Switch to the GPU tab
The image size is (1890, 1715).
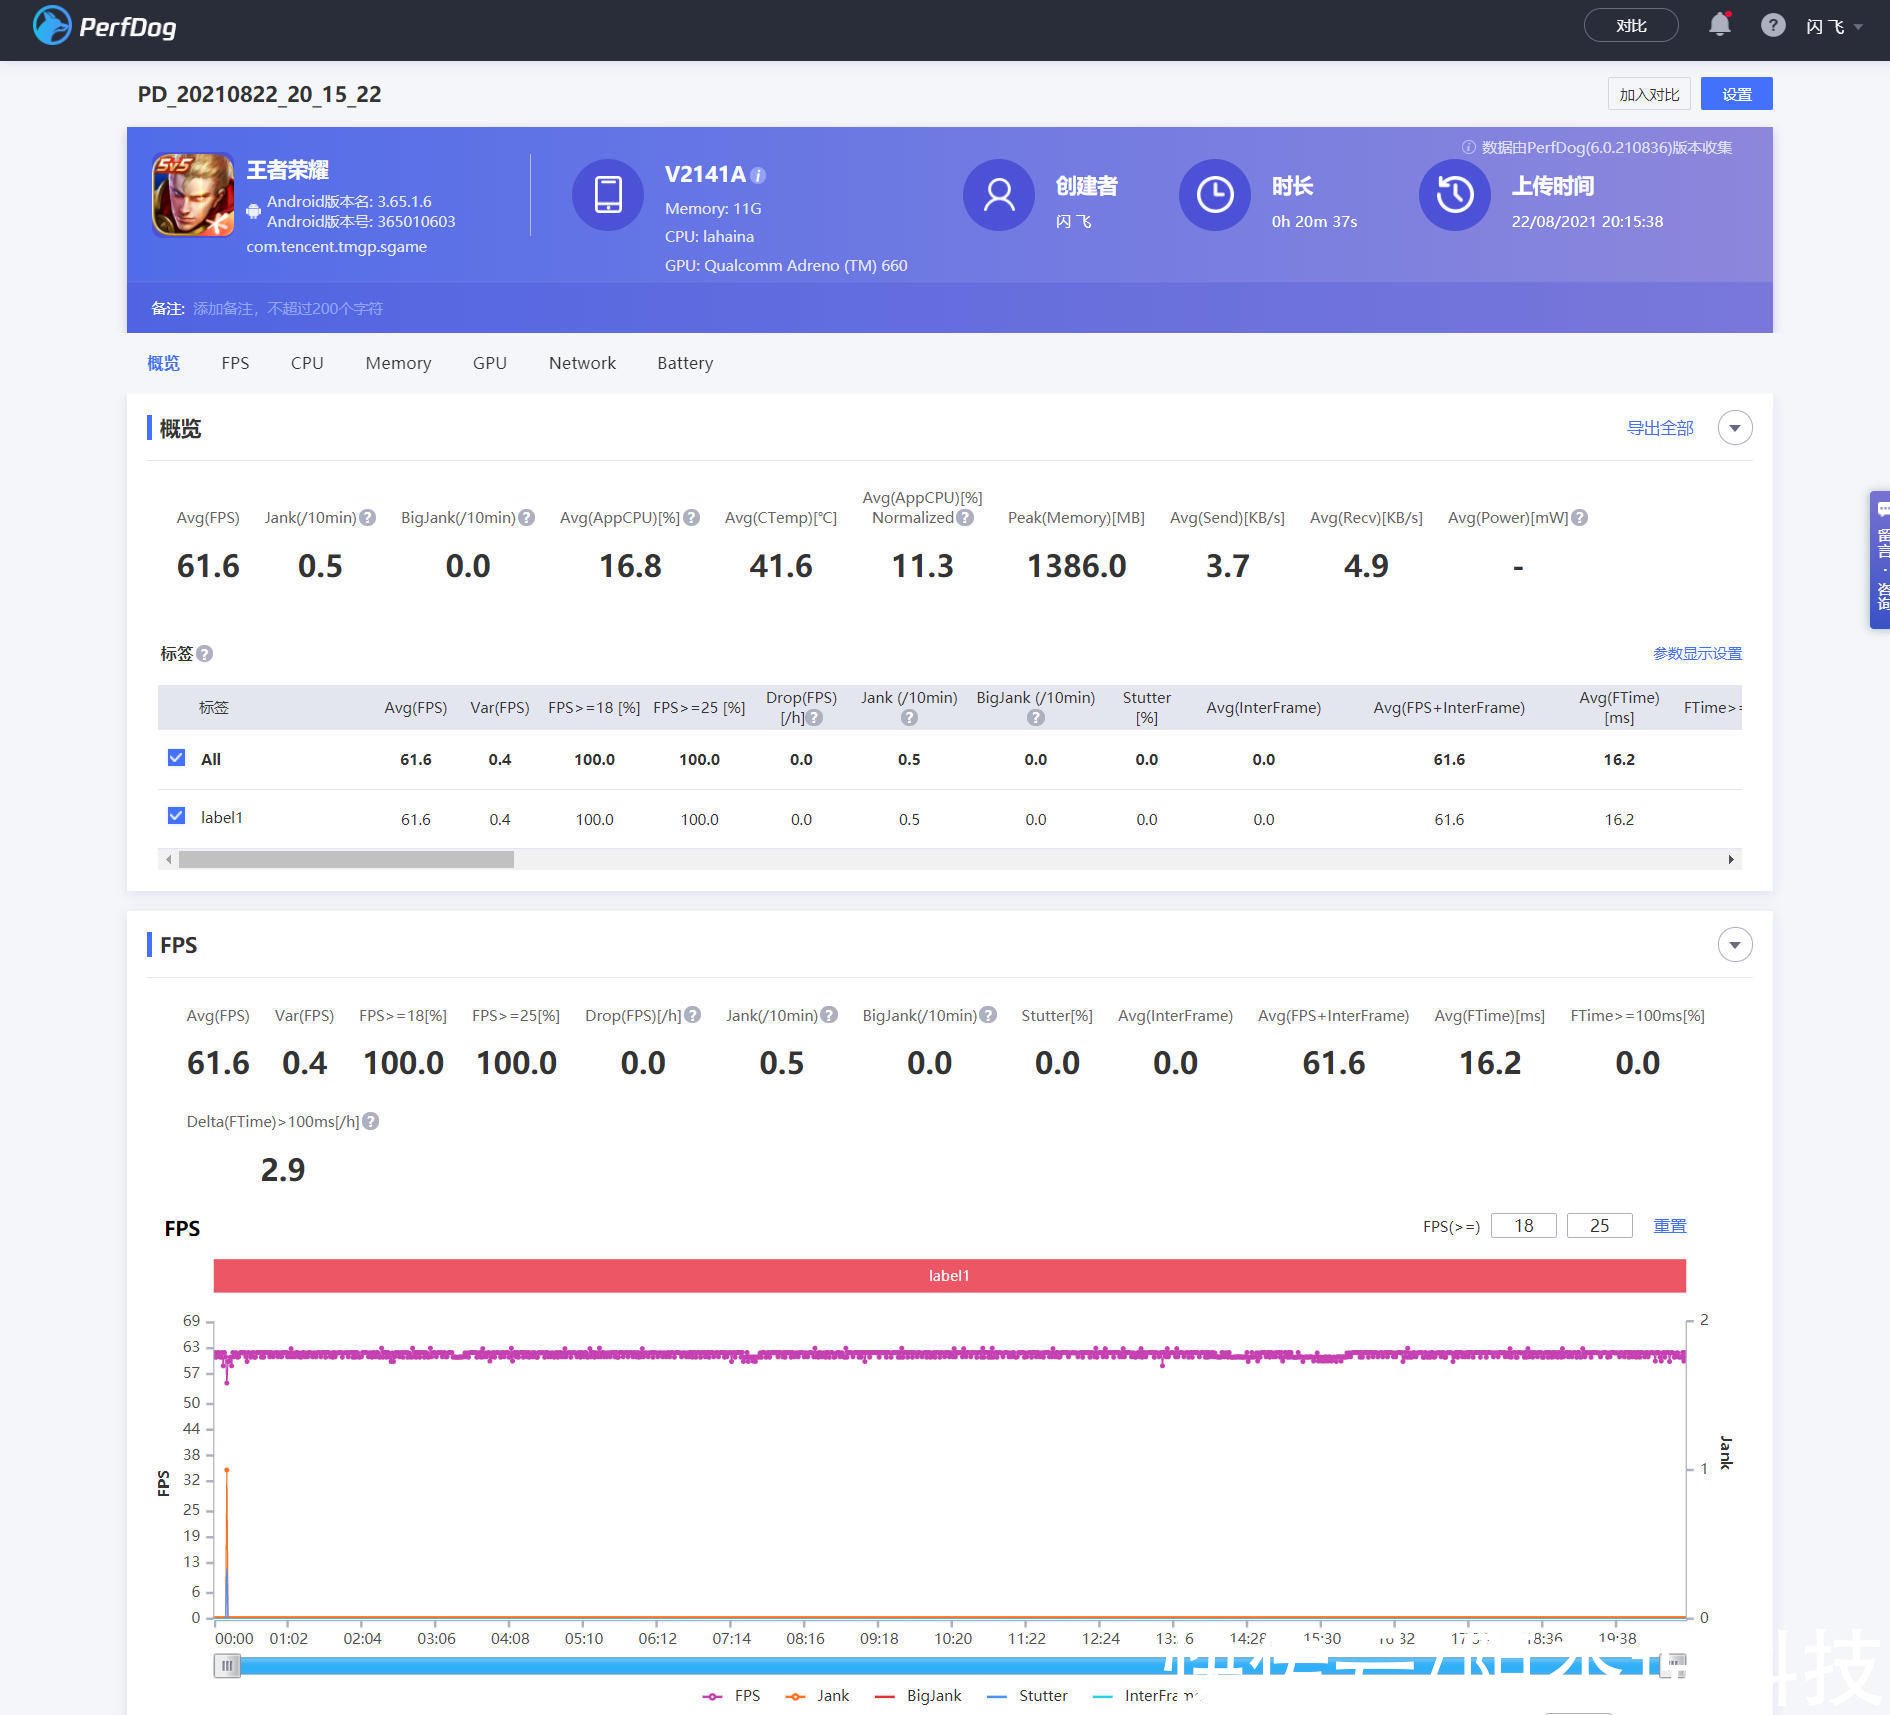coord(490,363)
